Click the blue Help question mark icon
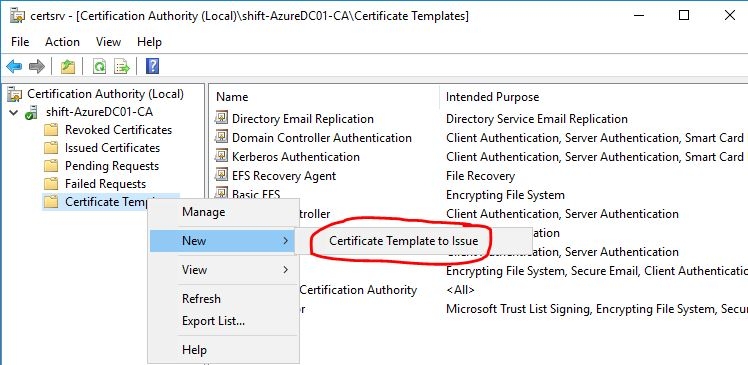 152,66
